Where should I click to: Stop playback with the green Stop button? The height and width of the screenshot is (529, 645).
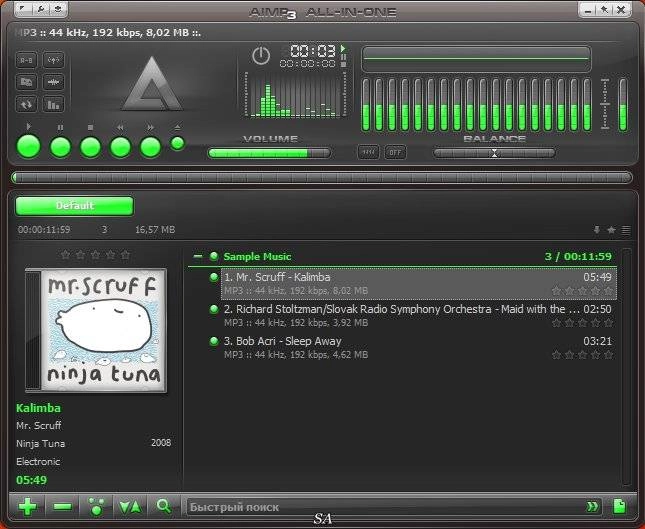point(90,147)
